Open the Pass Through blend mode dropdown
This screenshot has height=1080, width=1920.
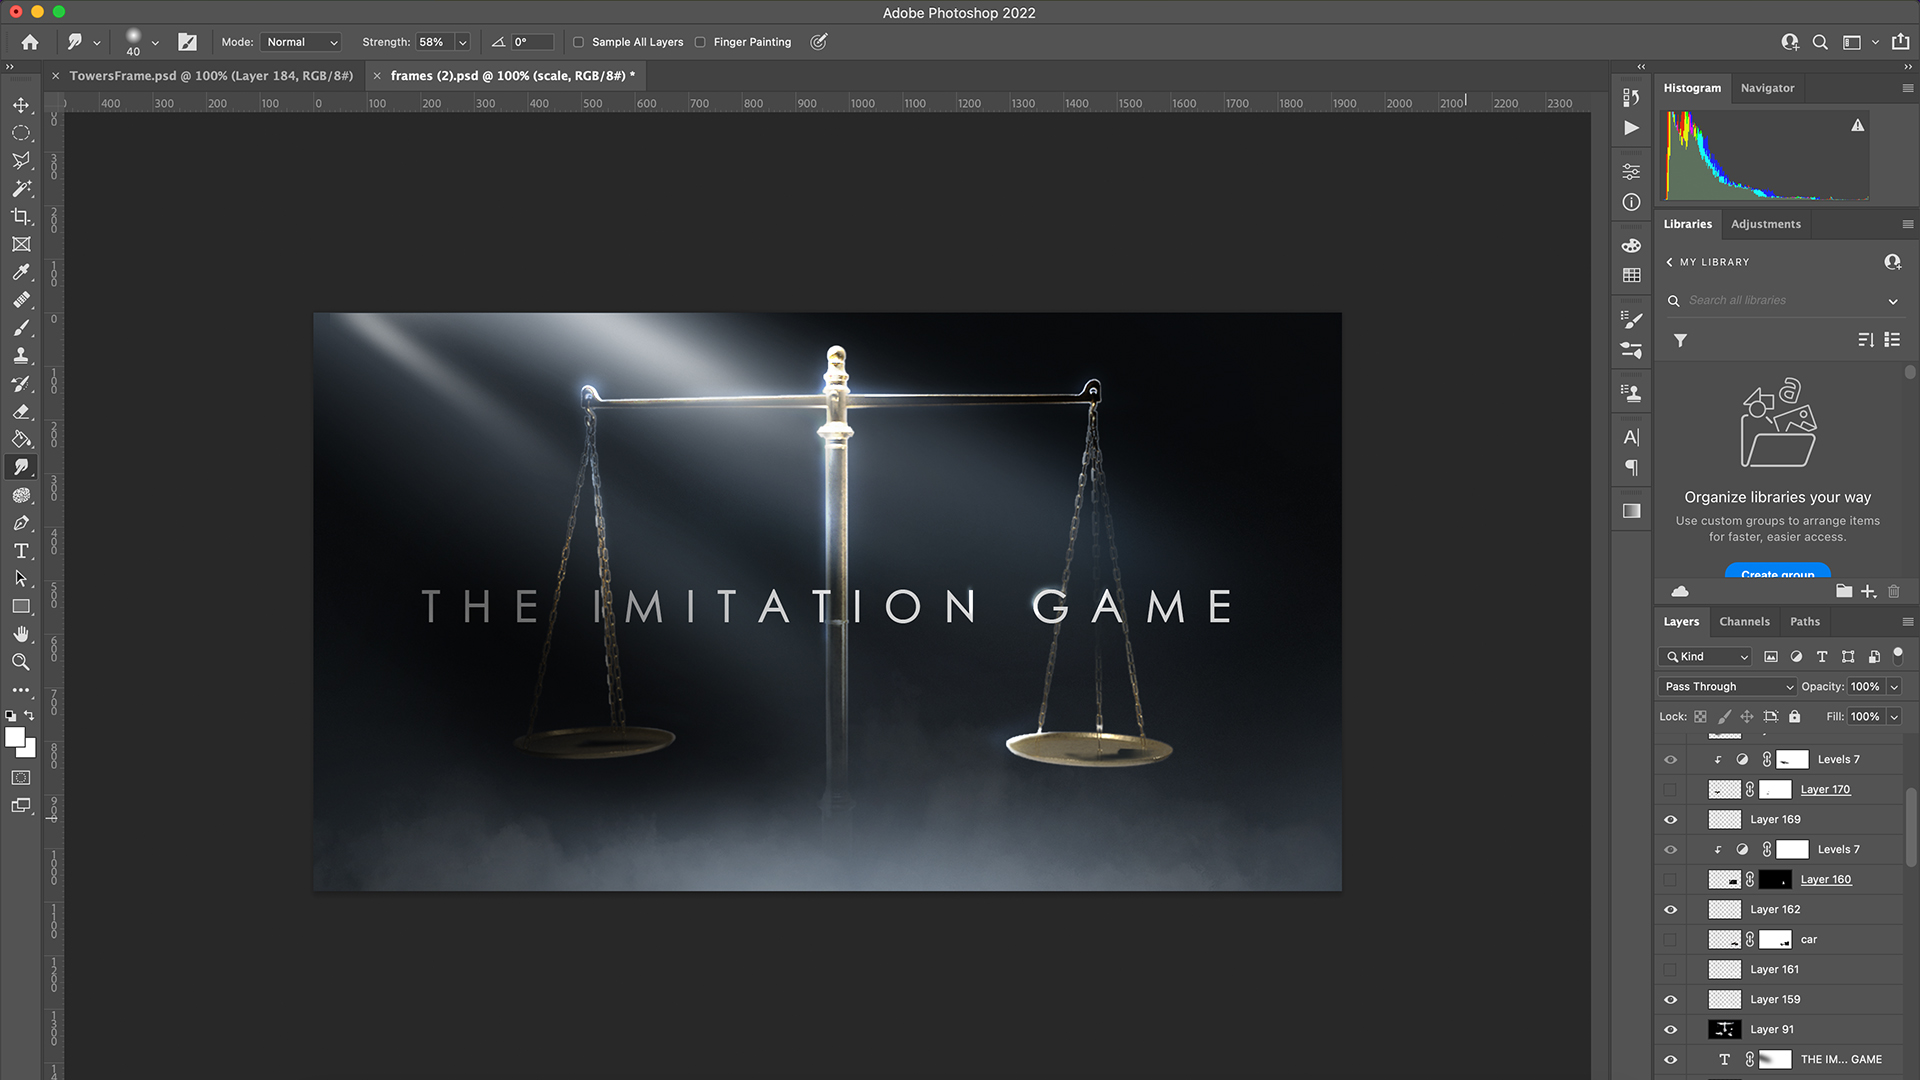tap(1727, 686)
